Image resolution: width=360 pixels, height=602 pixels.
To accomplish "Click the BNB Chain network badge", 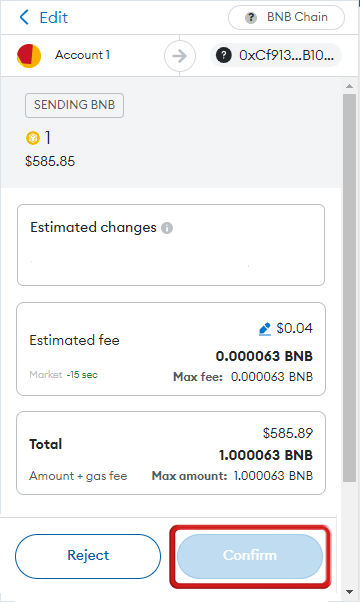I will coord(286,17).
